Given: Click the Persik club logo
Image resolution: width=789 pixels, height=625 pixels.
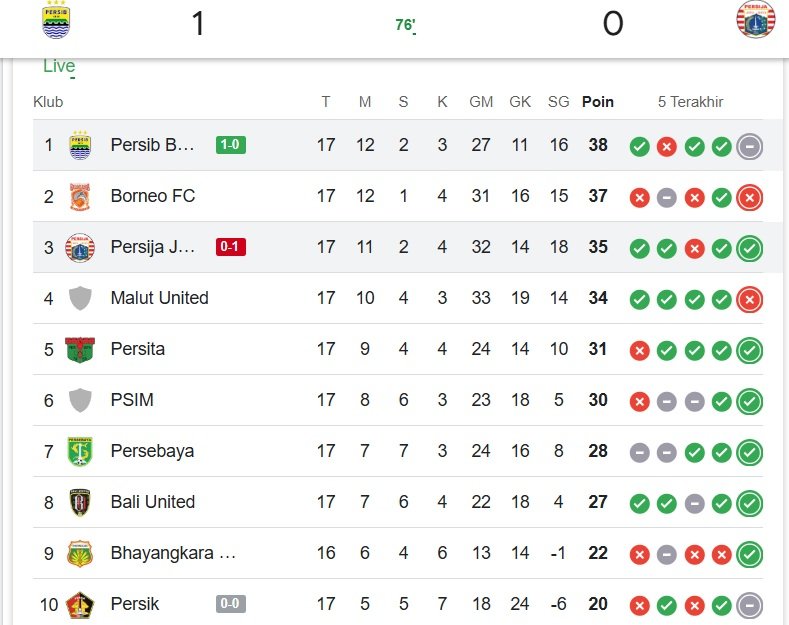Looking at the screenshot, I should click(80, 604).
